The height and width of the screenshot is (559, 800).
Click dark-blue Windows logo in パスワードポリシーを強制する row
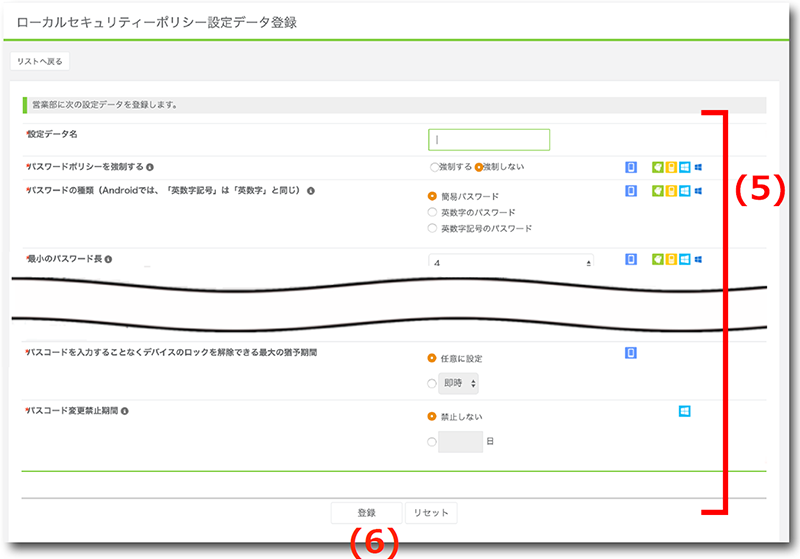click(698, 167)
